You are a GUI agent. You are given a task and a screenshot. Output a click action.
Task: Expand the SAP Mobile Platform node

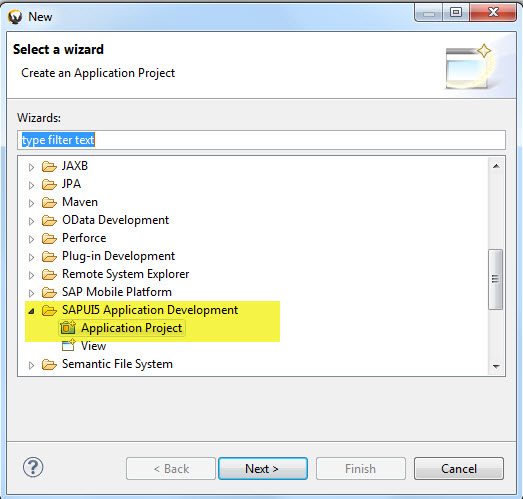[31, 293]
